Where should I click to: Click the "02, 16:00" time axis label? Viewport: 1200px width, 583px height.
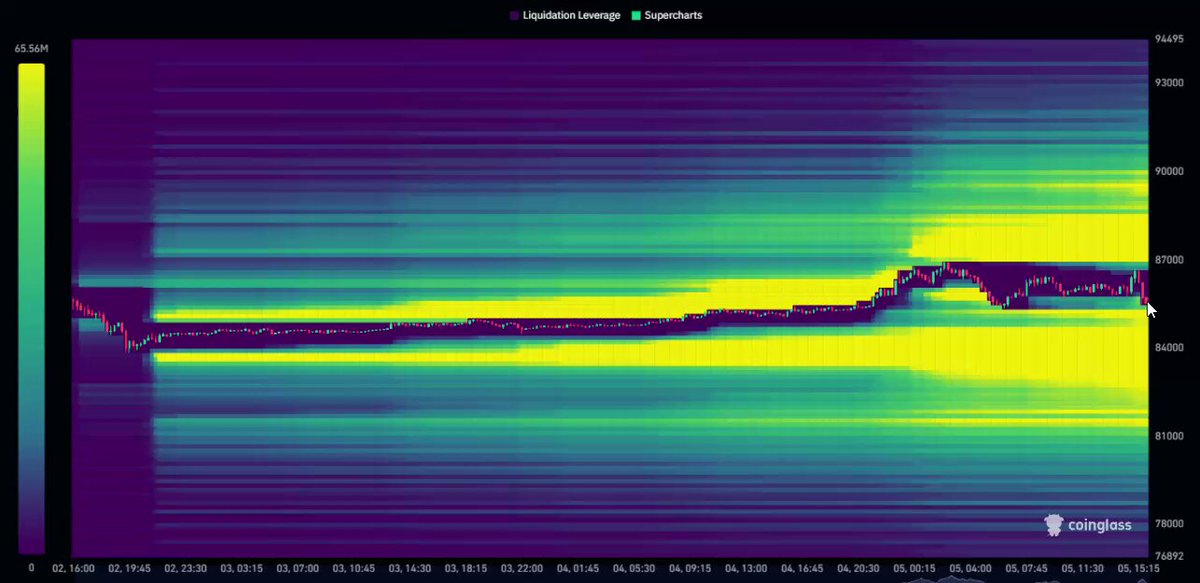pyautogui.click(x=73, y=568)
